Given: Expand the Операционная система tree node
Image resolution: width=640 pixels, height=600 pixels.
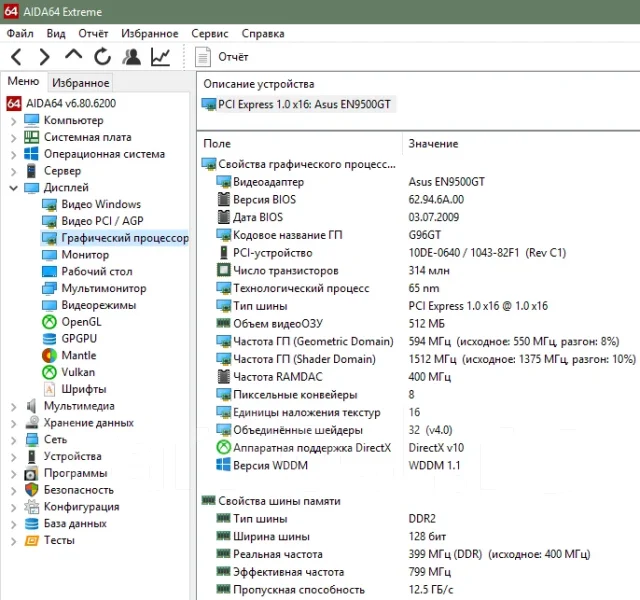Looking at the screenshot, I should tap(13, 154).
